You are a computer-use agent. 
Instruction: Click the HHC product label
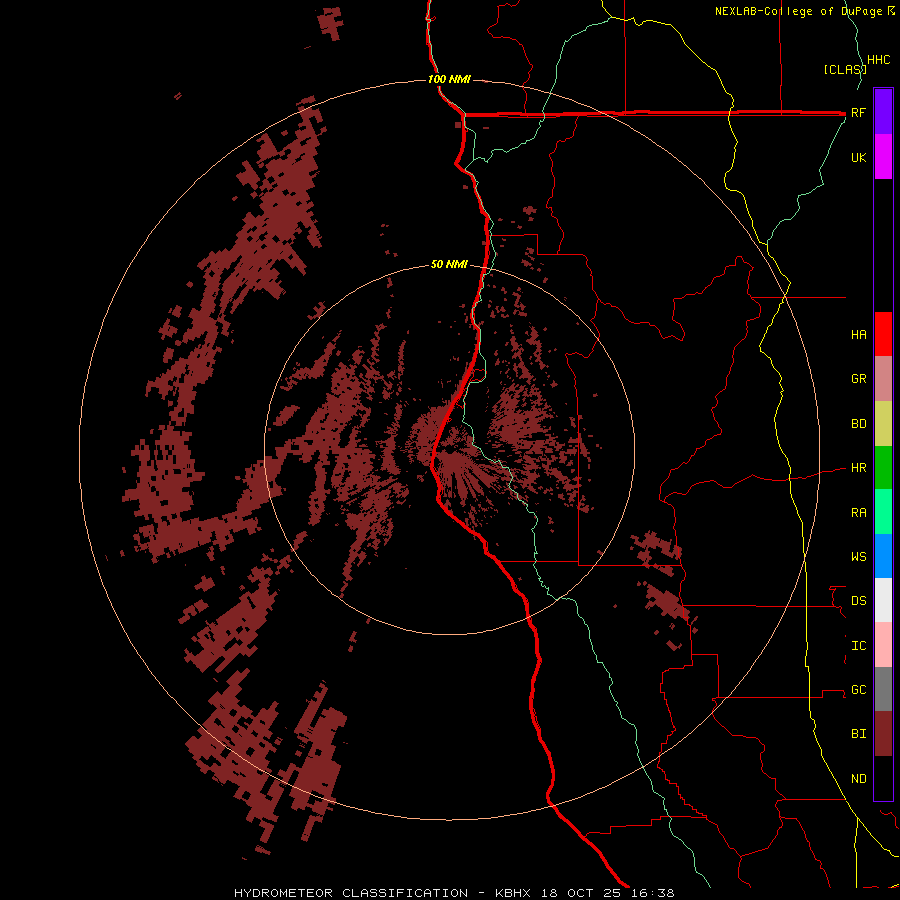click(878, 60)
